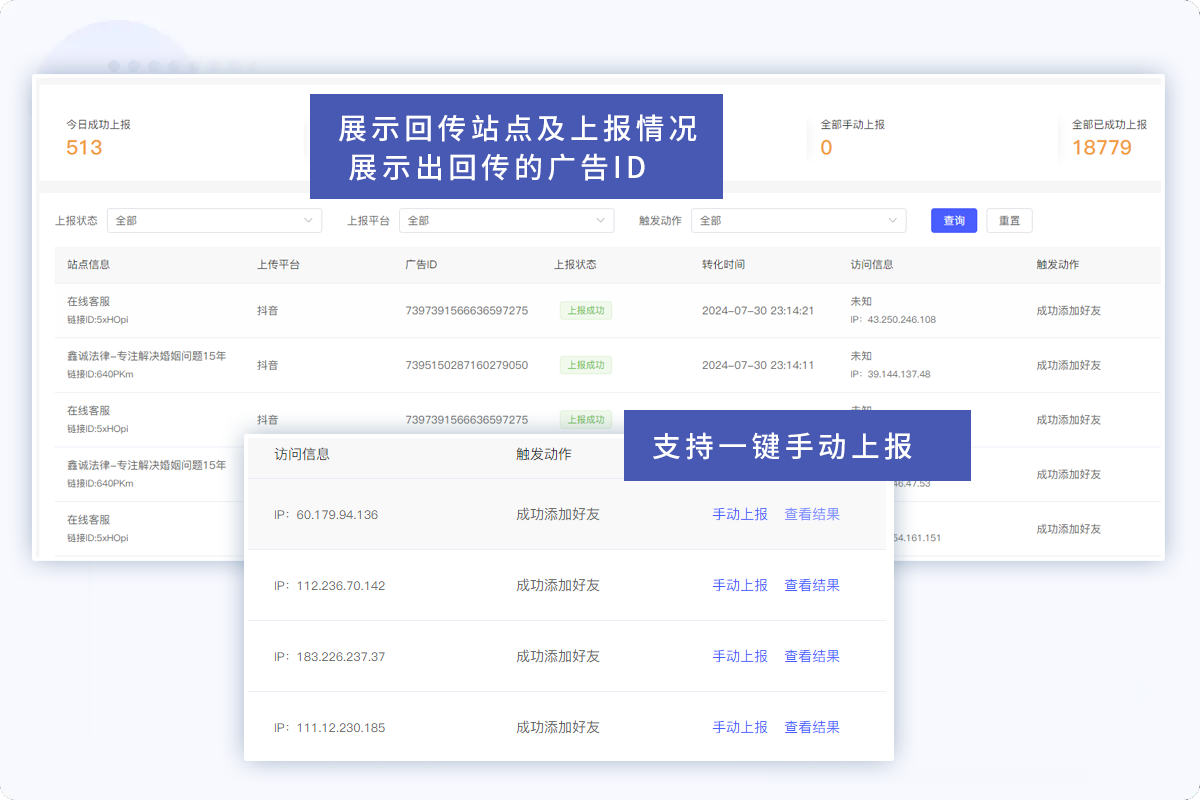Click the blue 查询 query button
The width and height of the screenshot is (1200, 800).
click(953, 220)
